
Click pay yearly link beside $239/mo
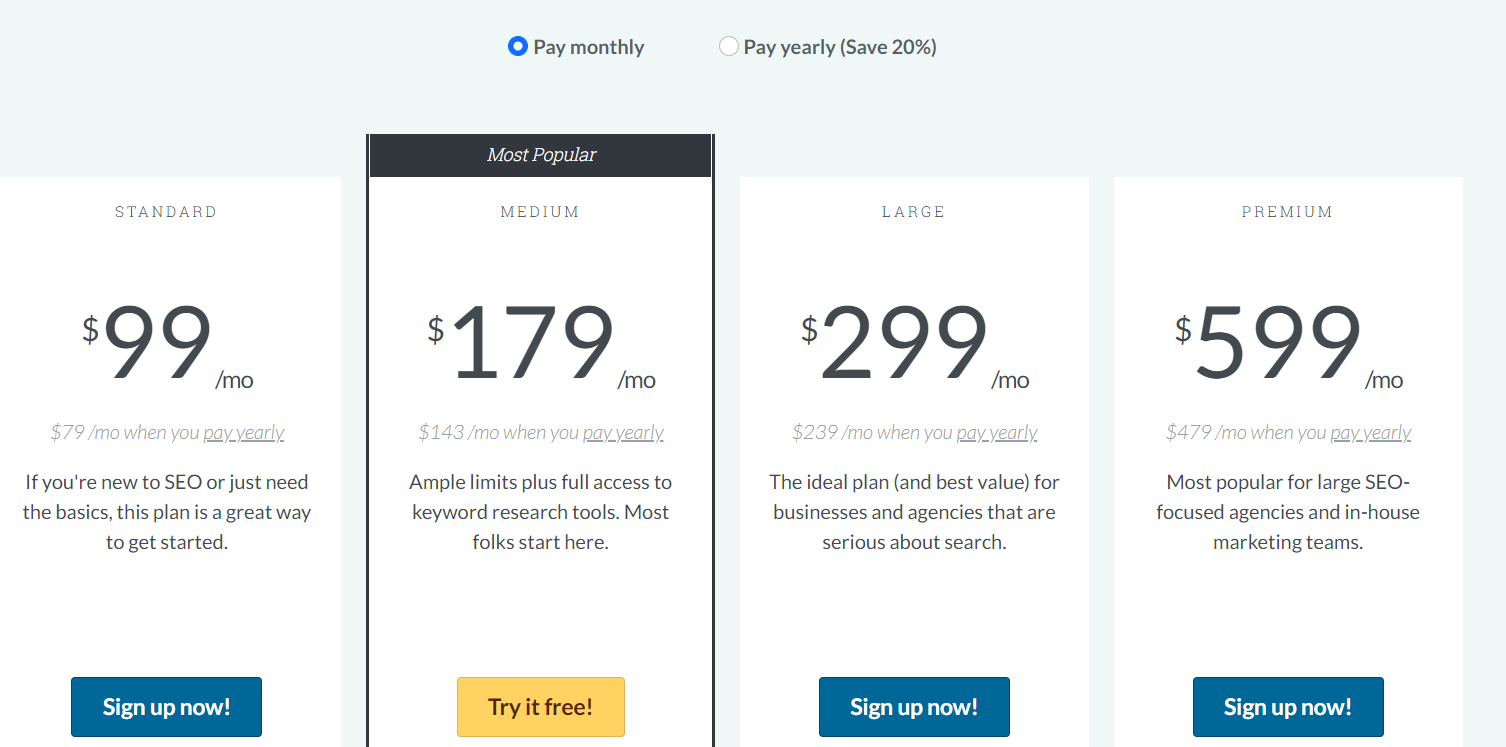tap(997, 433)
